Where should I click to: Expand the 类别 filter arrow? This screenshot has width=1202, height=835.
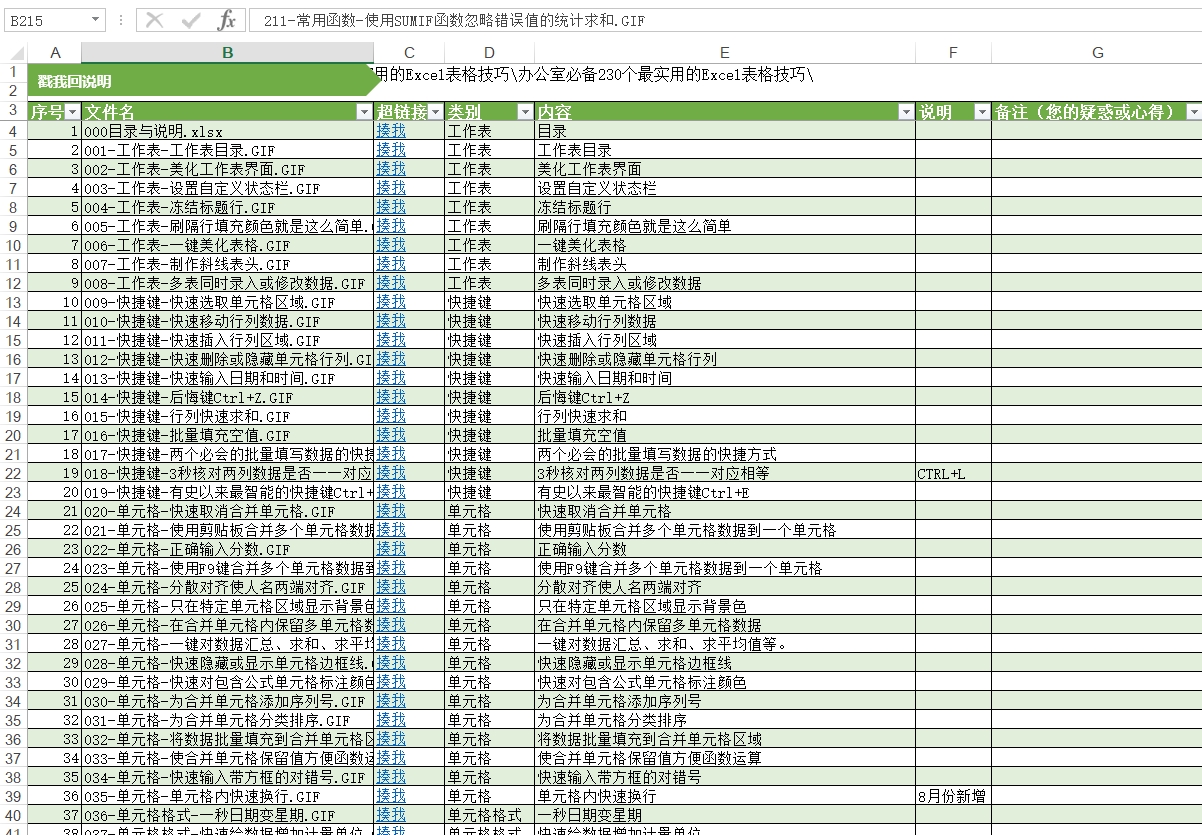(x=525, y=112)
